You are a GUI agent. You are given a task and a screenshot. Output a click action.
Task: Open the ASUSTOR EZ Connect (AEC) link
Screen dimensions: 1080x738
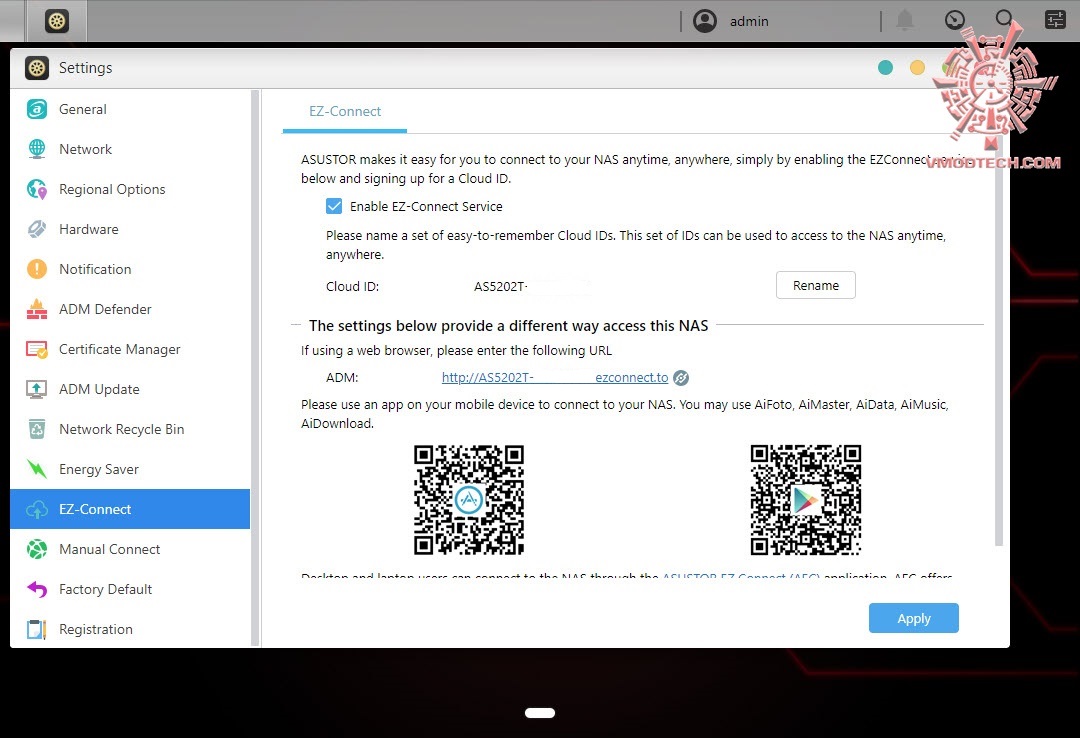coord(740,575)
